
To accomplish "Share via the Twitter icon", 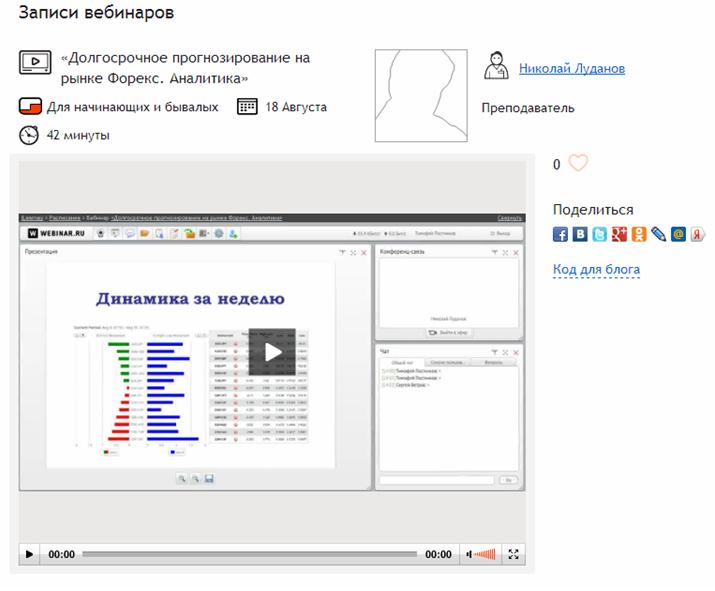I will tap(599, 234).
